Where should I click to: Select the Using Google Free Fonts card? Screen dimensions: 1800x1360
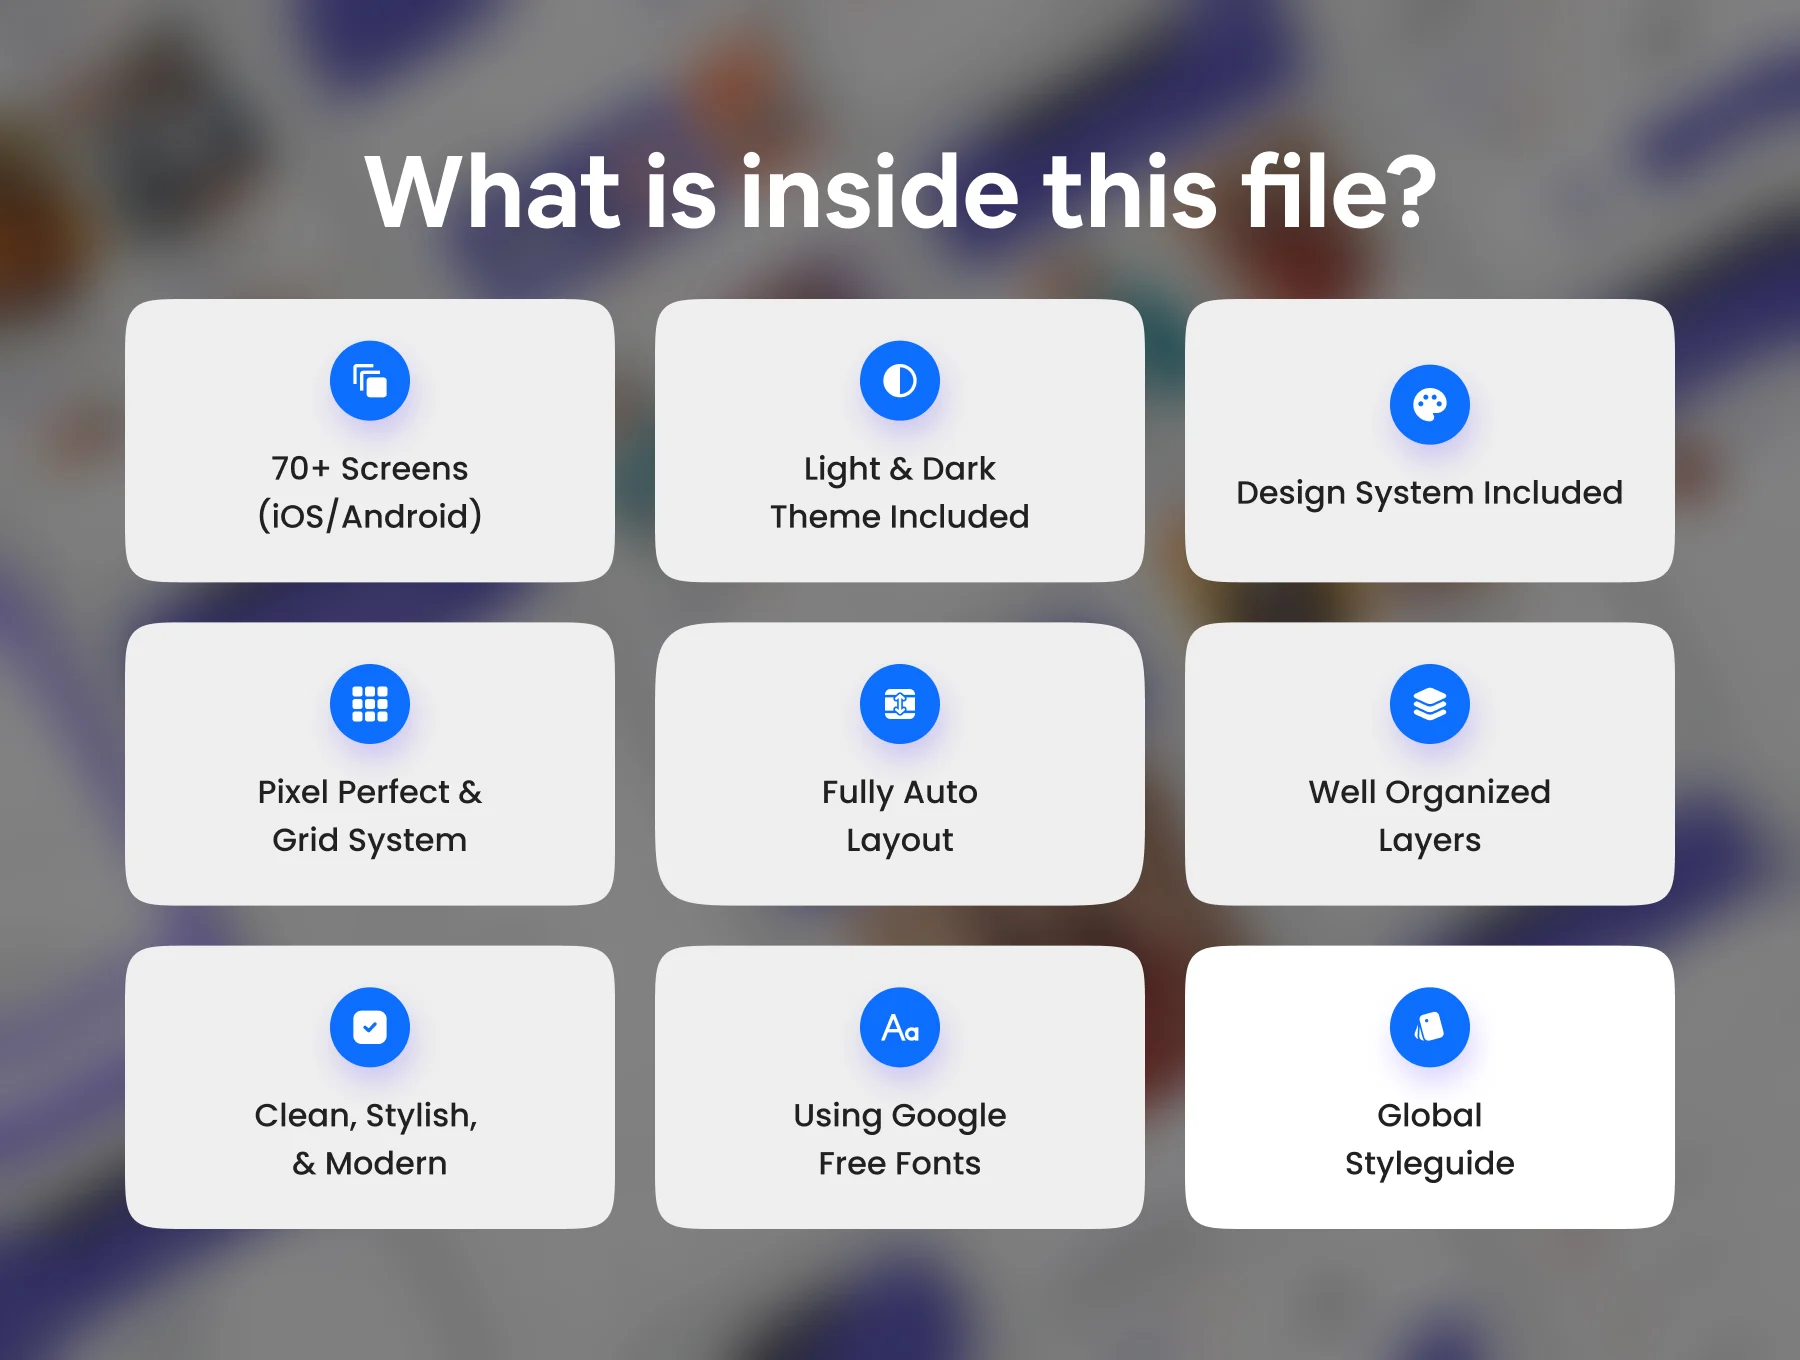click(899, 1087)
